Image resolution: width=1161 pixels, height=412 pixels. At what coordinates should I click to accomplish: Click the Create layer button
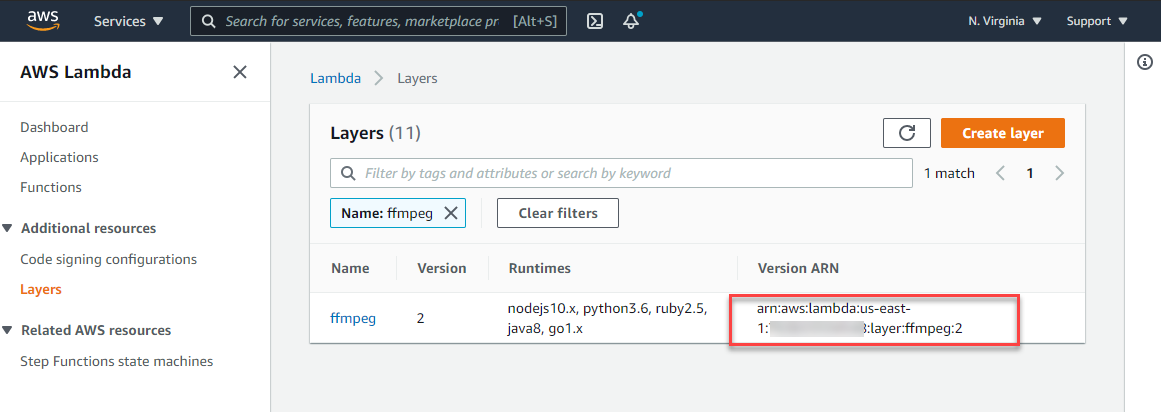tap(1003, 133)
